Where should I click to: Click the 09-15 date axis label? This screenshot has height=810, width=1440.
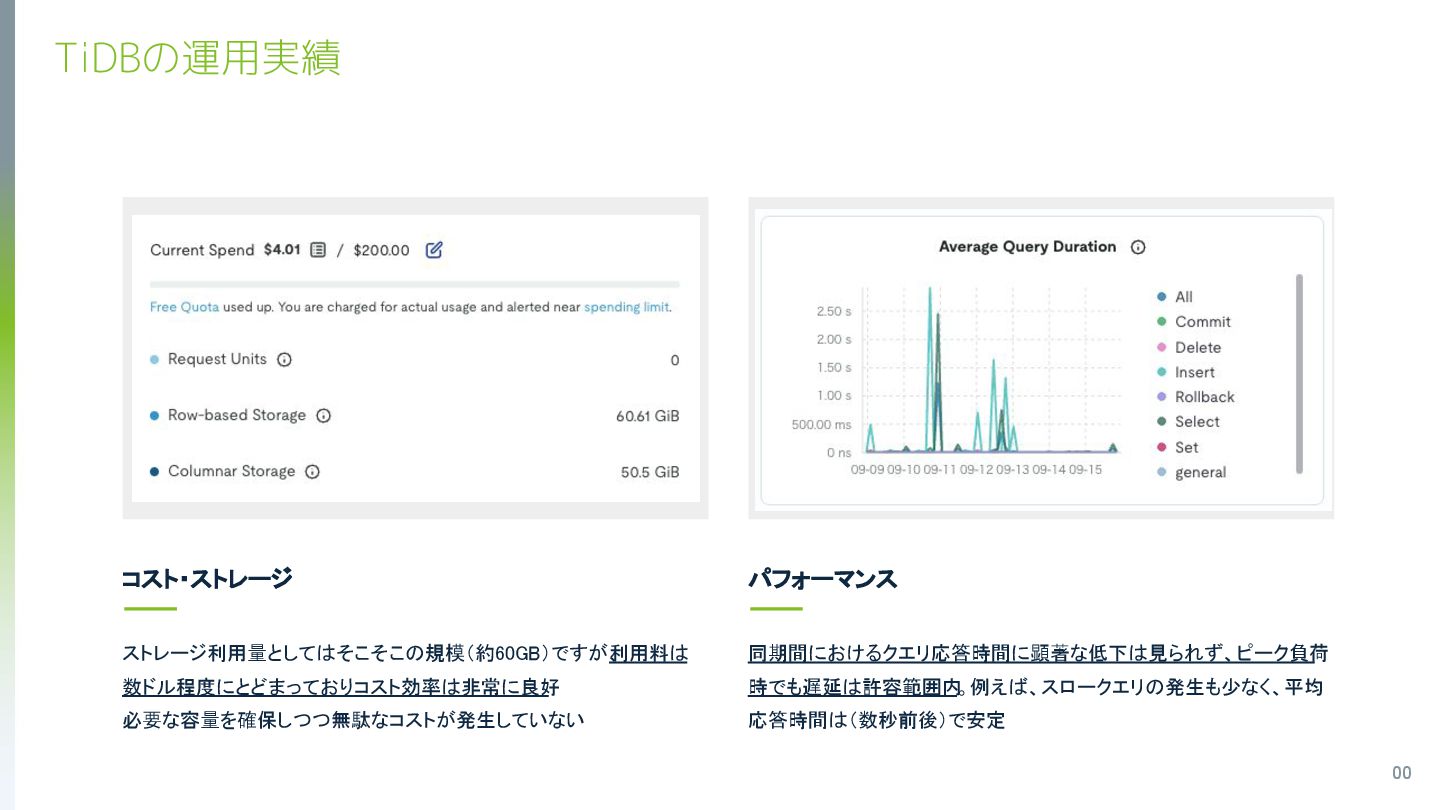pos(1085,470)
